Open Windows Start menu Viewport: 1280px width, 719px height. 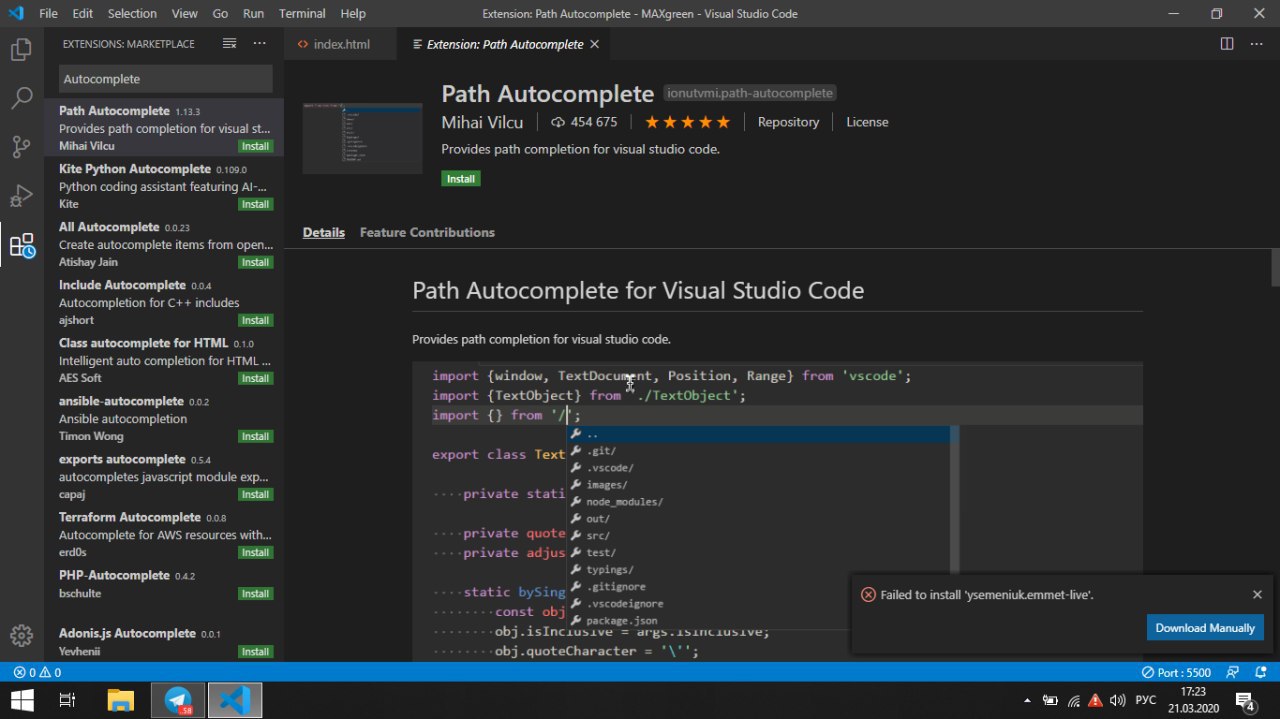tap(22, 700)
